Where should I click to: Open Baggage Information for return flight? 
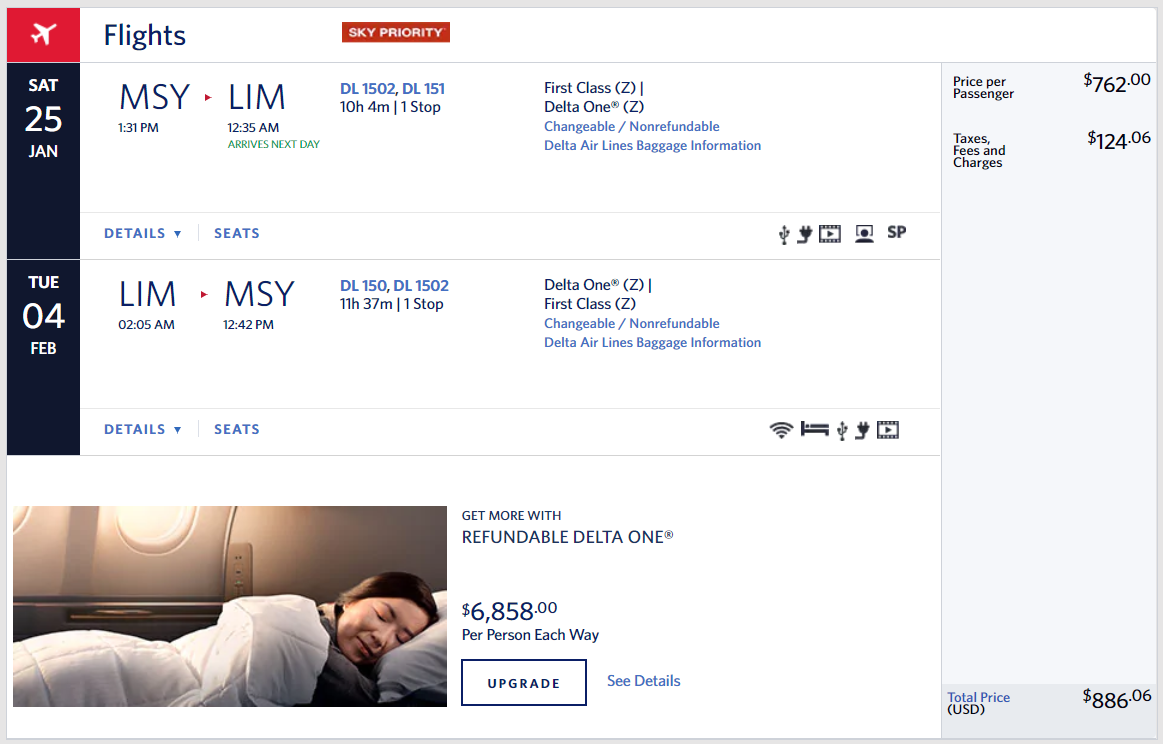pyautogui.click(x=653, y=343)
